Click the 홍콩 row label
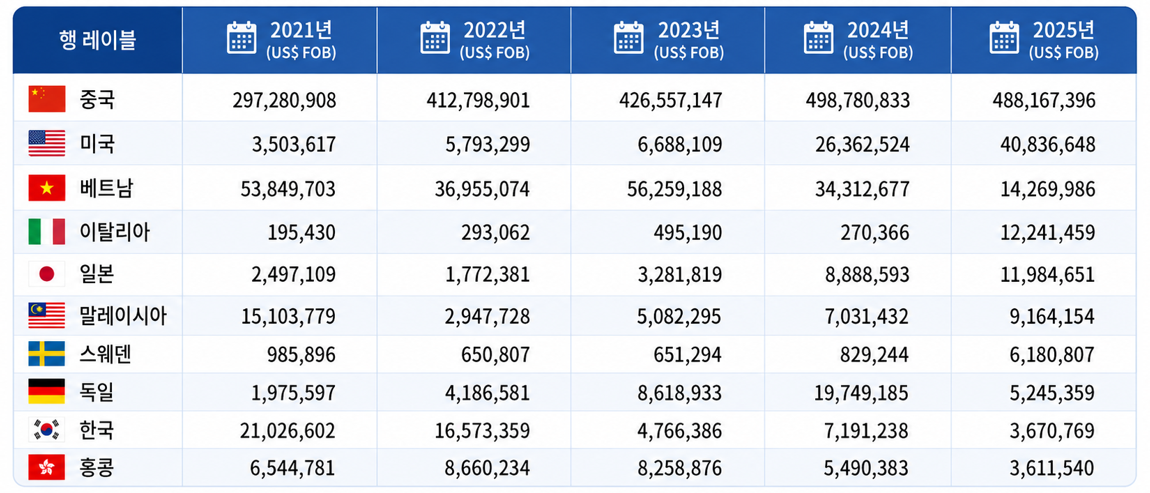 97,468
